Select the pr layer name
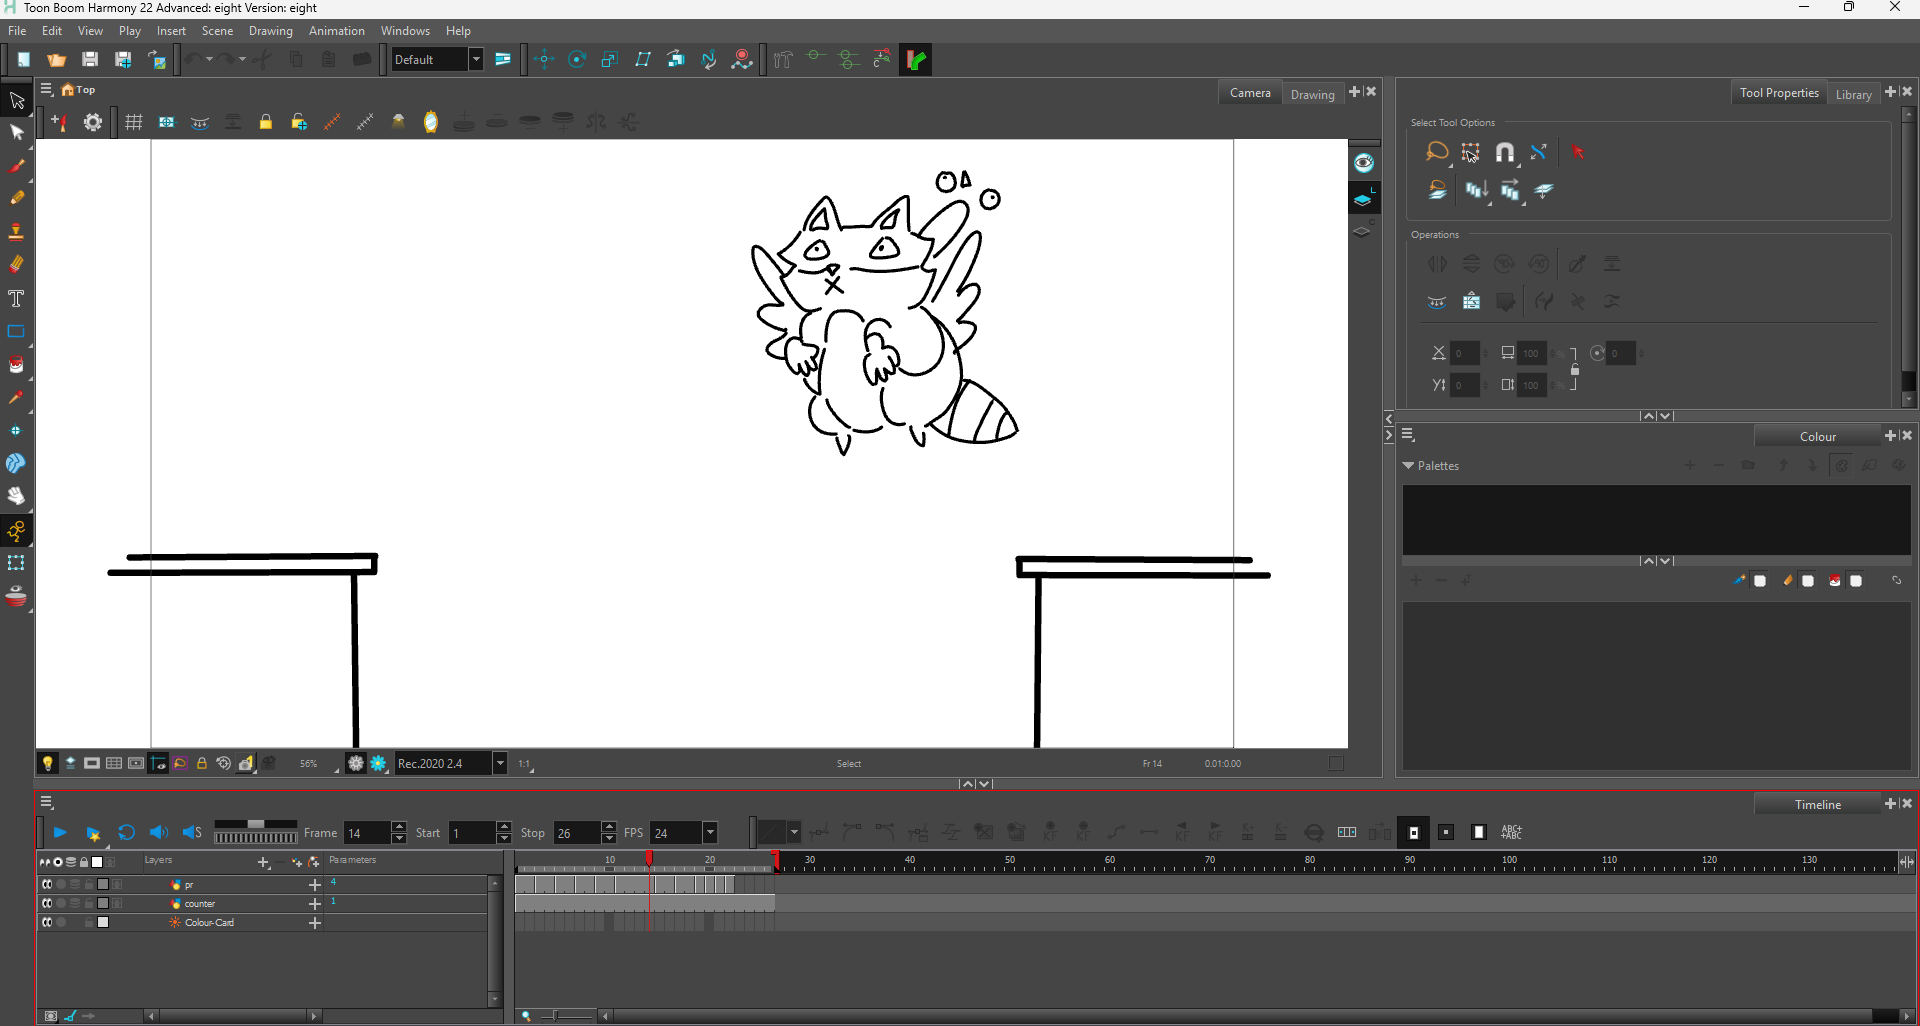 tap(189, 885)
